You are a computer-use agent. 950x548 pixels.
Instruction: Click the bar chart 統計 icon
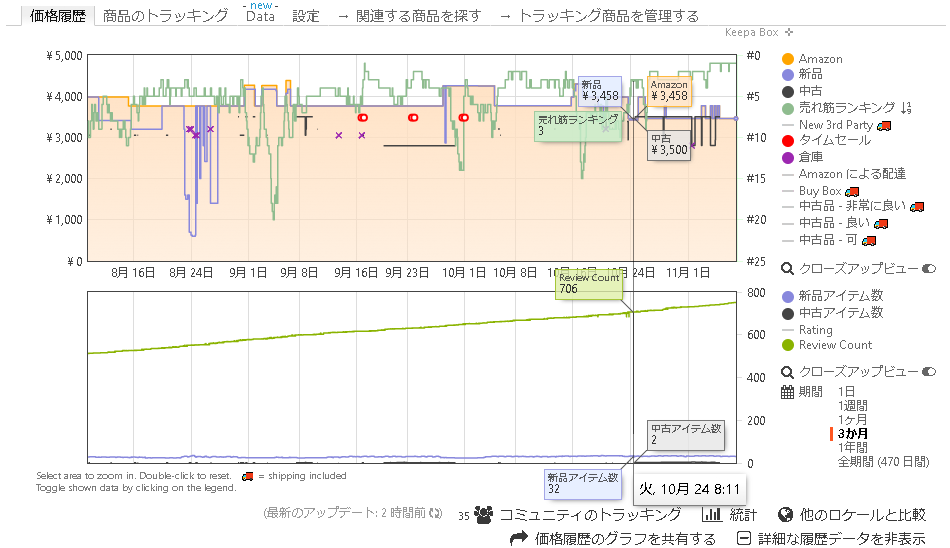[x=712, y=515]
